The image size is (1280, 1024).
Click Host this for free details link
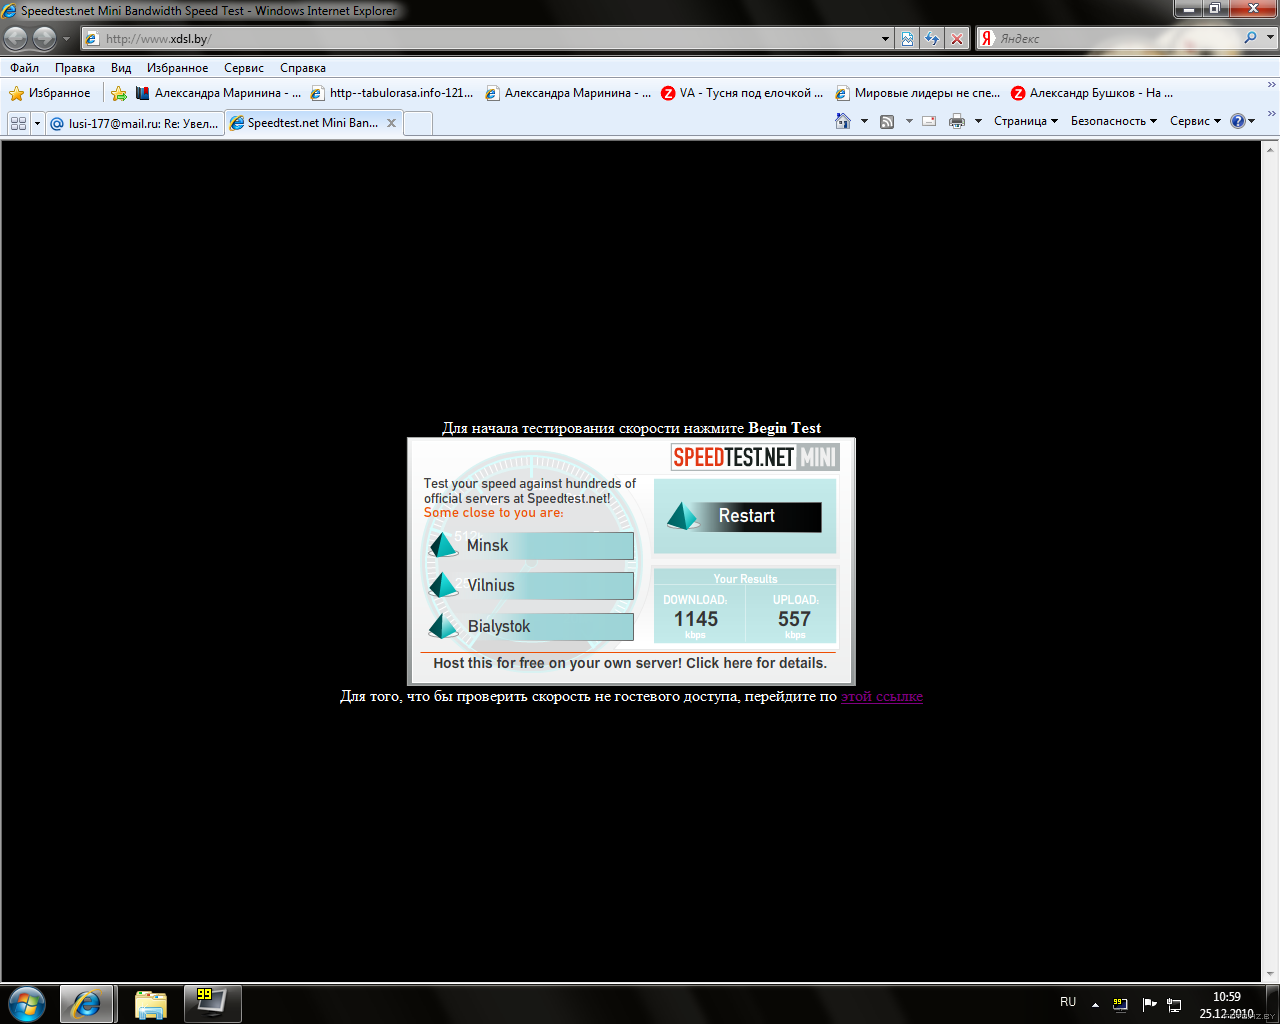point(630,663)
